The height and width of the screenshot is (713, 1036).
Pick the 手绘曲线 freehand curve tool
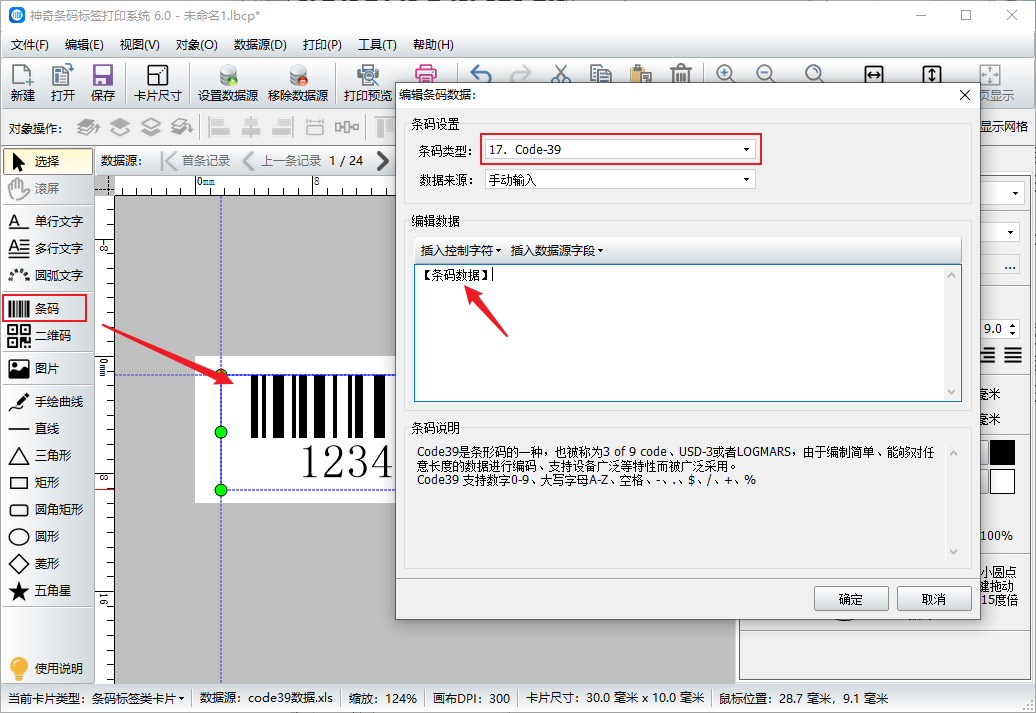(x=45, y=402)
